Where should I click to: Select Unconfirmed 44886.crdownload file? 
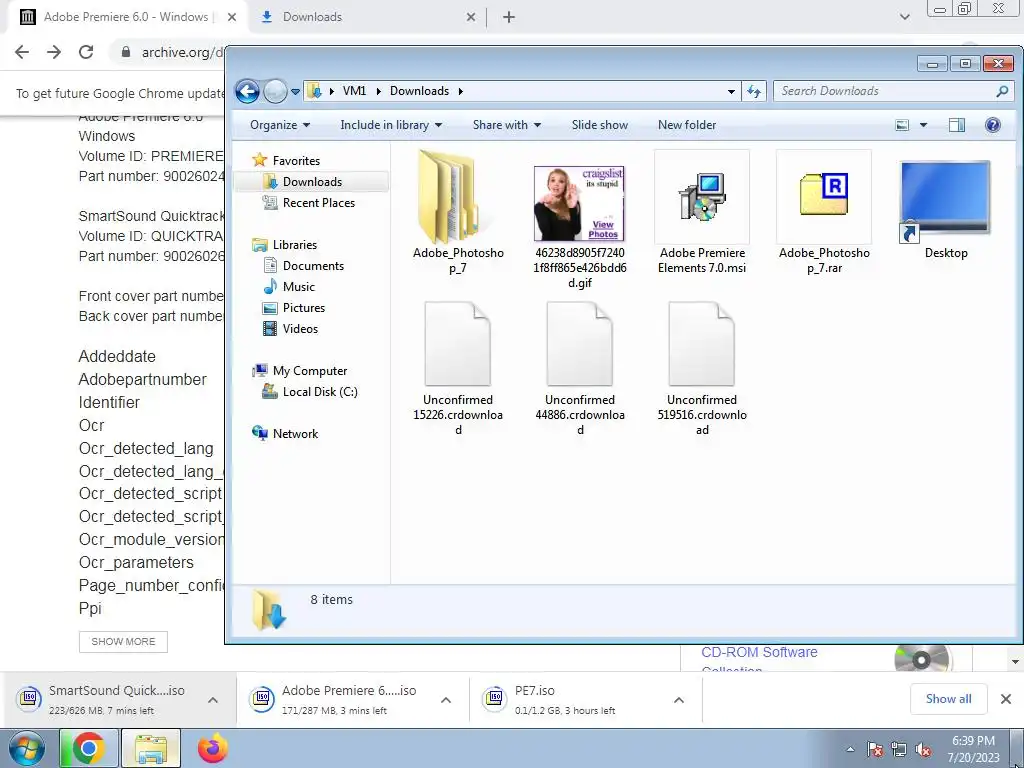click(579, 368)
